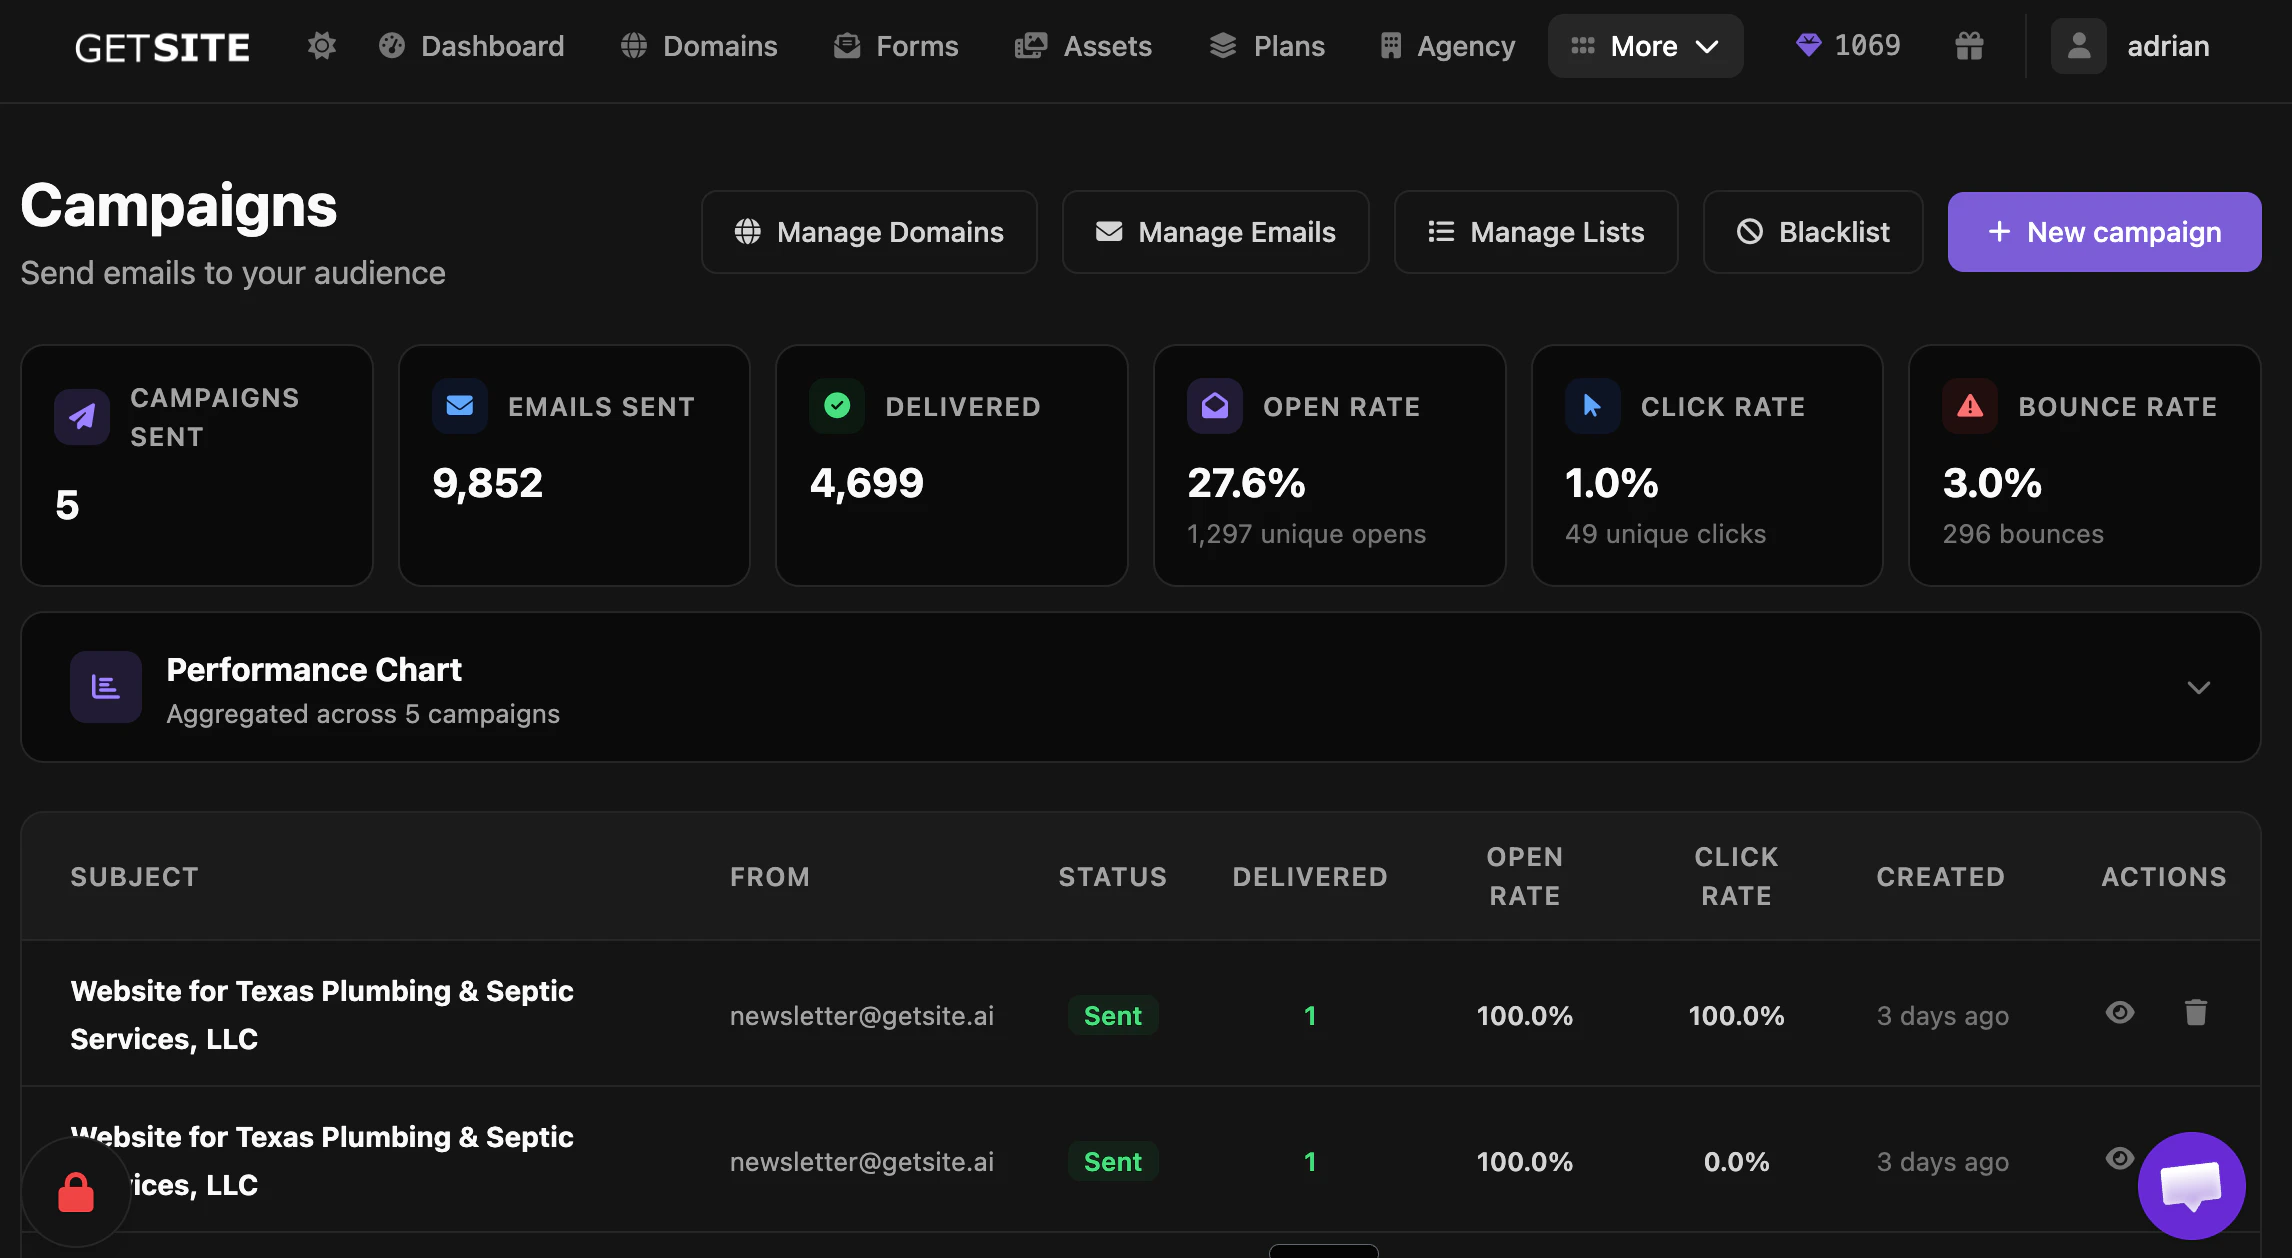Sort the table by the Created column
Screen dimensions: 2292x1258
(x=1941, y=876)
